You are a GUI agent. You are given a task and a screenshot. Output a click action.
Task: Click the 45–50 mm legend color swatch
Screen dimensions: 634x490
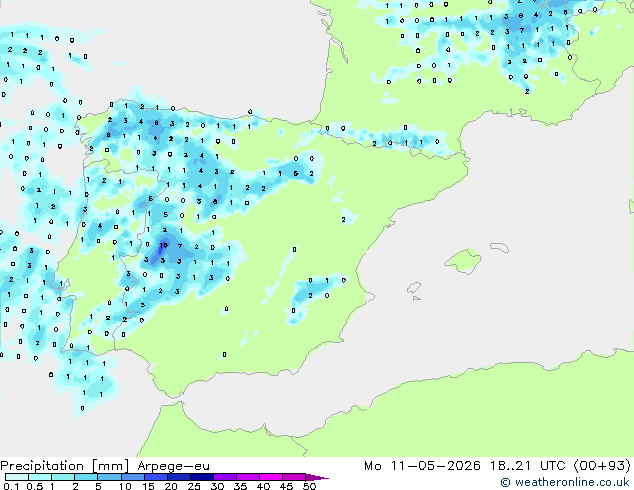point(294,477)
